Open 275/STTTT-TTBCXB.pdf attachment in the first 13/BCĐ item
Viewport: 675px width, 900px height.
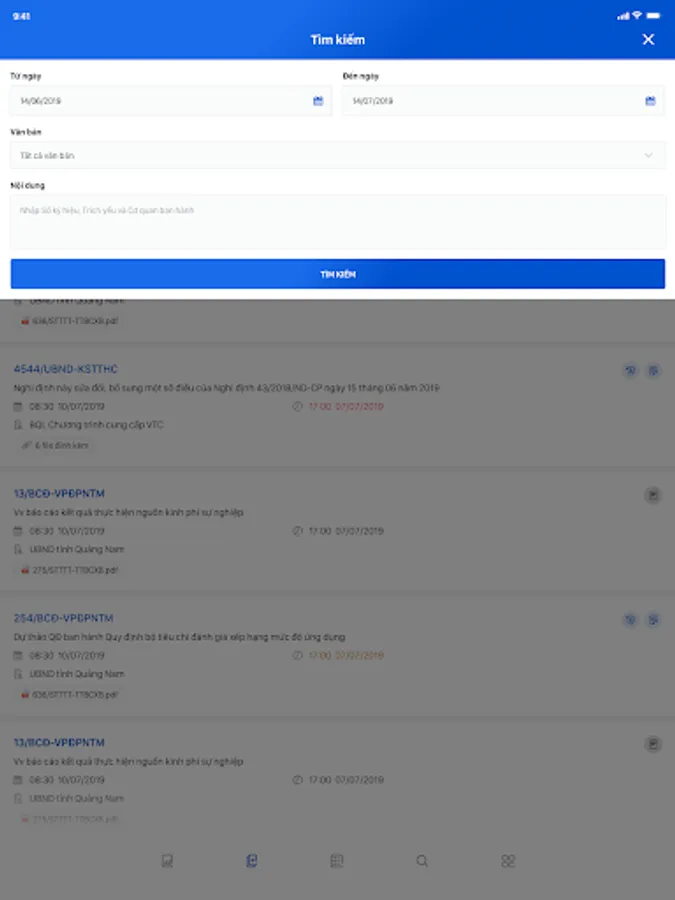click(69, 570)
